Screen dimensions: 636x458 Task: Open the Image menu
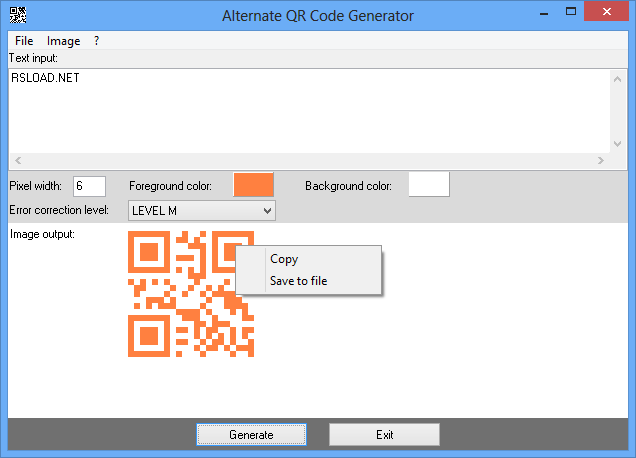(x=63, y=41)
